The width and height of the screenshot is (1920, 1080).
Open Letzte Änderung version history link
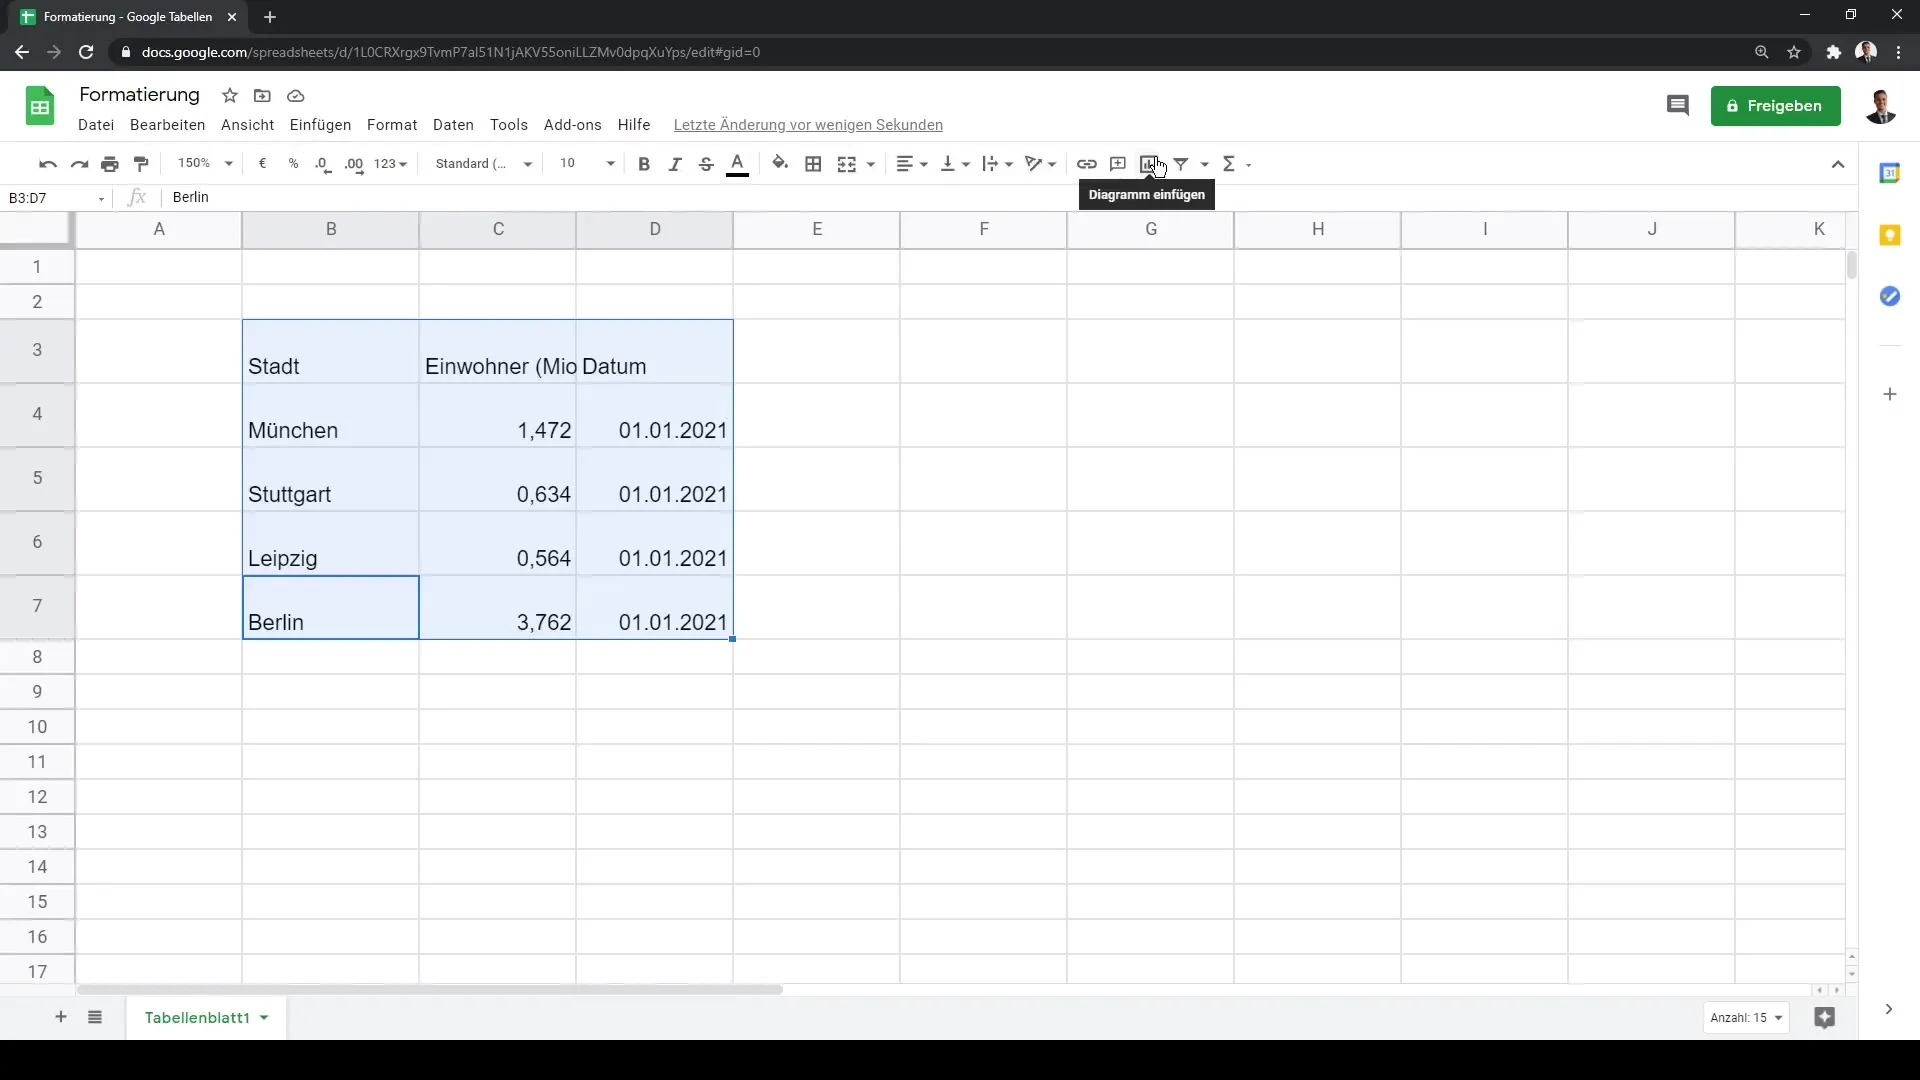click(x=808, y=125)
